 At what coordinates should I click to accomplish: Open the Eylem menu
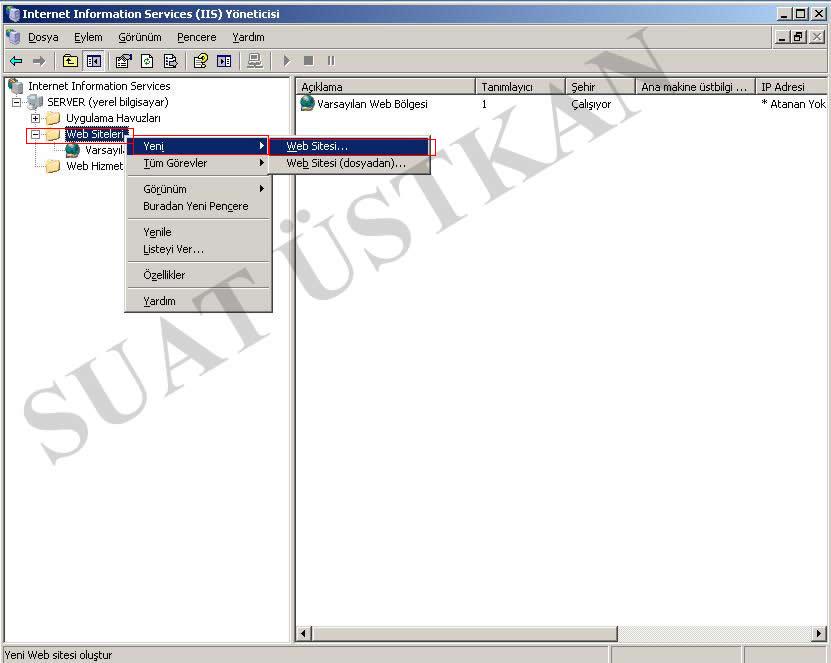tap(88, 37)
